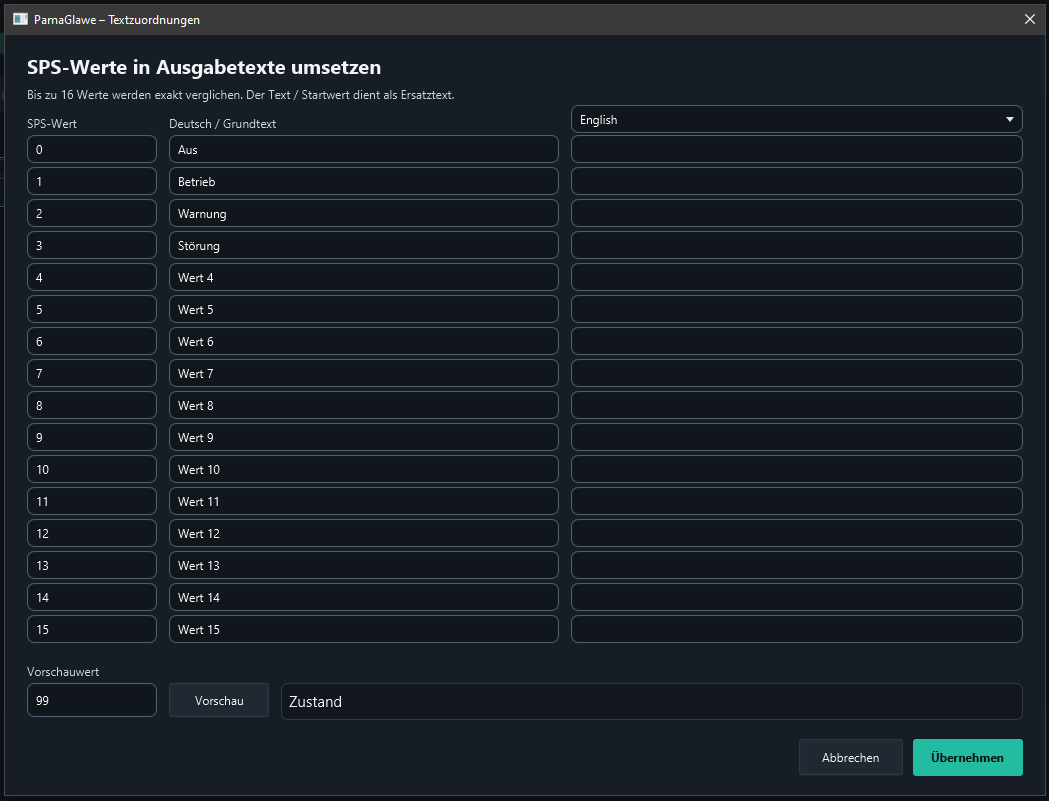
Task: Click the 'Betrieb' text field
Action: [363, 181]
